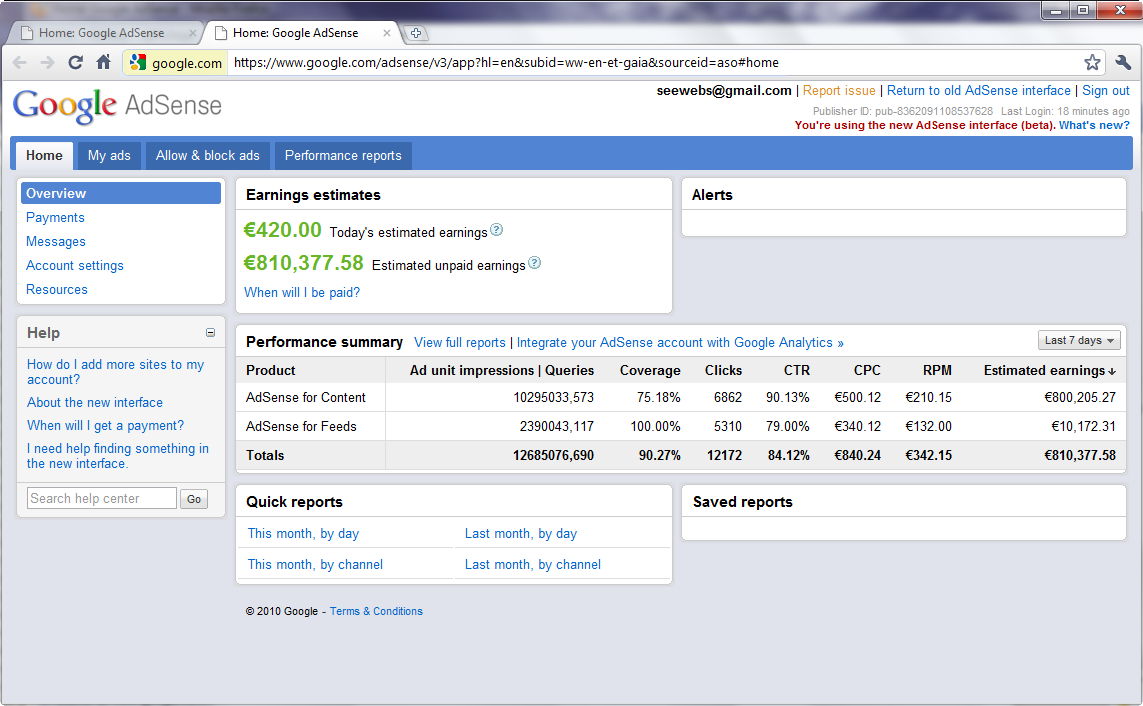Open the wrench settings menu
The height and width of the screenshot is (706, 1143).
(x=1123, y=63)
